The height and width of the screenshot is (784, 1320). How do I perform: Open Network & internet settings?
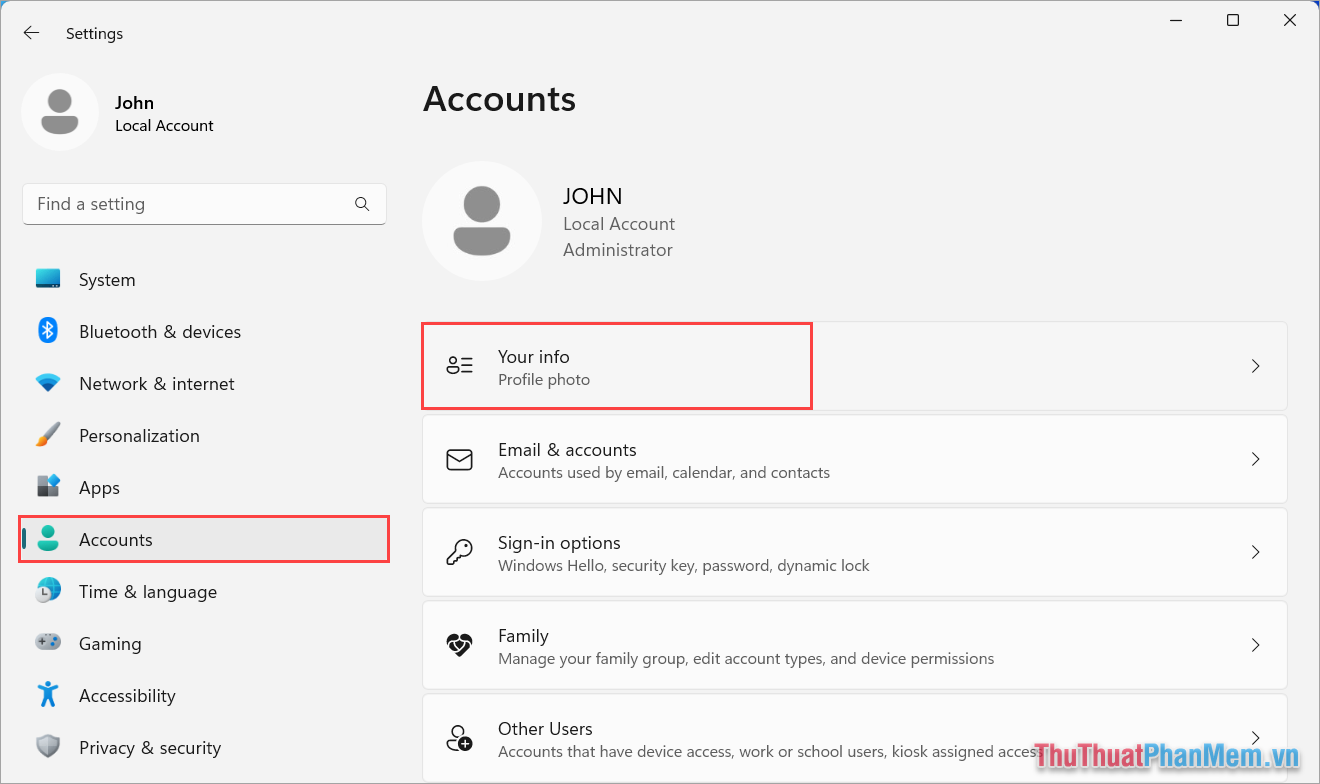pos(156,383)
